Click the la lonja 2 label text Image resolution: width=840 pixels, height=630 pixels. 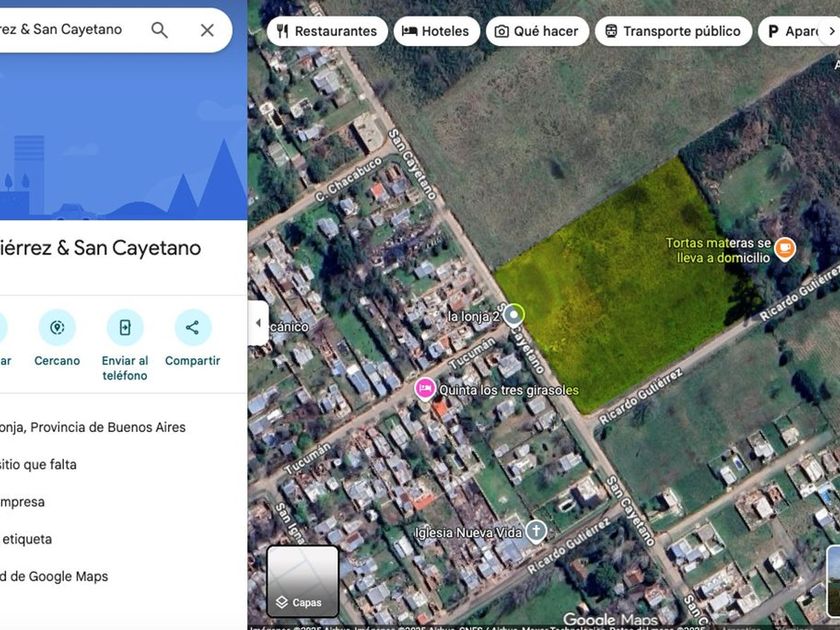click(x=474, y=317)
